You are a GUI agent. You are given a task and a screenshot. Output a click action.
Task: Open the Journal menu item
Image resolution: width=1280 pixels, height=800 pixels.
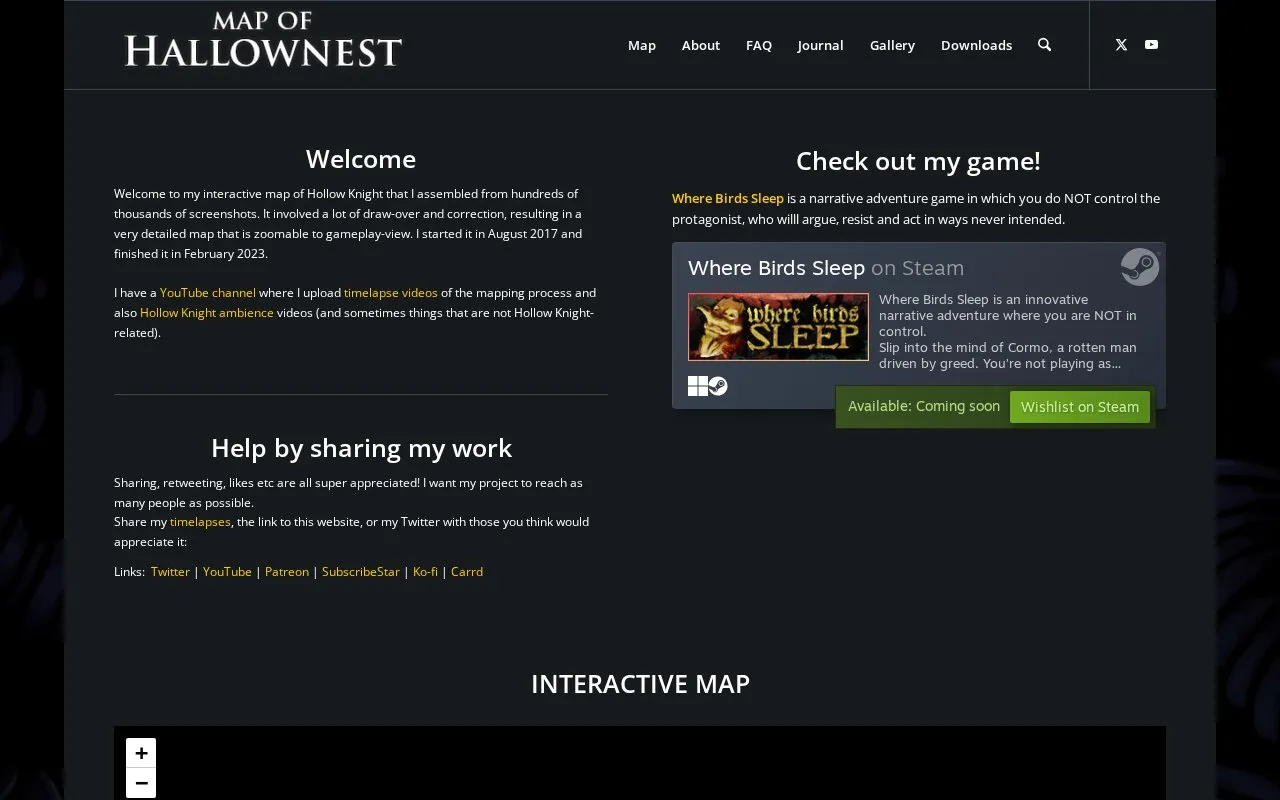[x=821, y=45]
